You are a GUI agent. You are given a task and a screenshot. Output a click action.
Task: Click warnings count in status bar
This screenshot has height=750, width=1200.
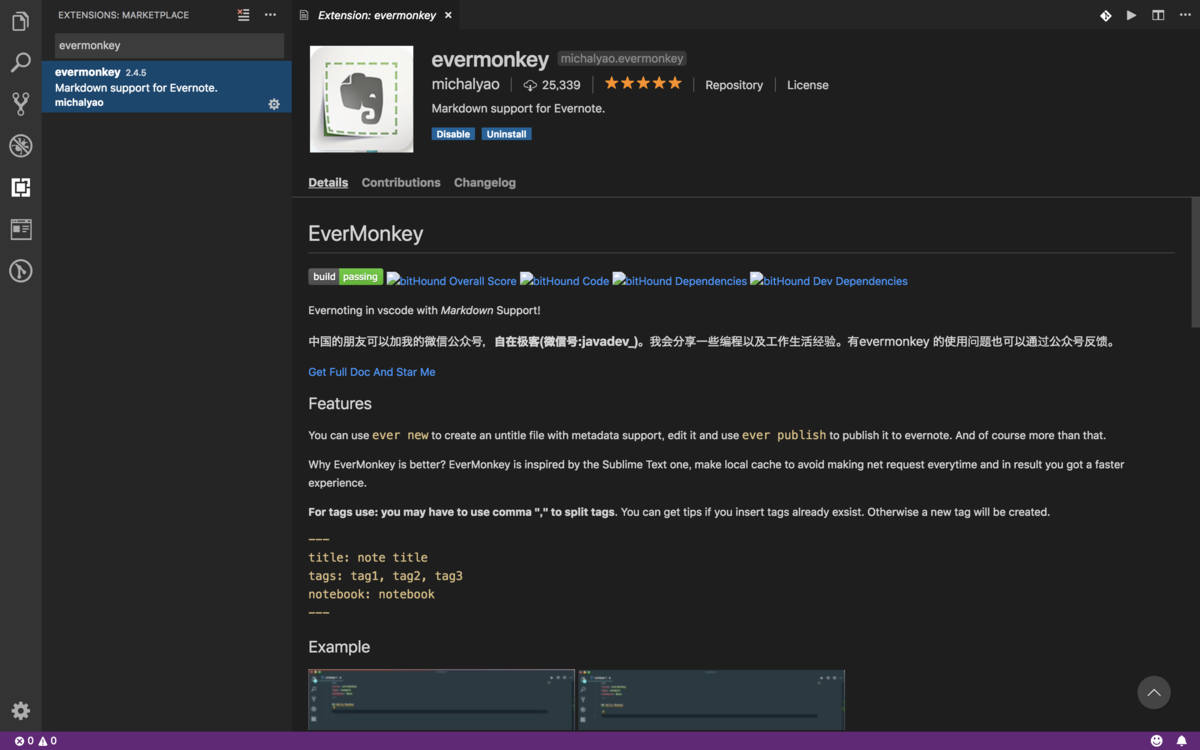[47, 741]
